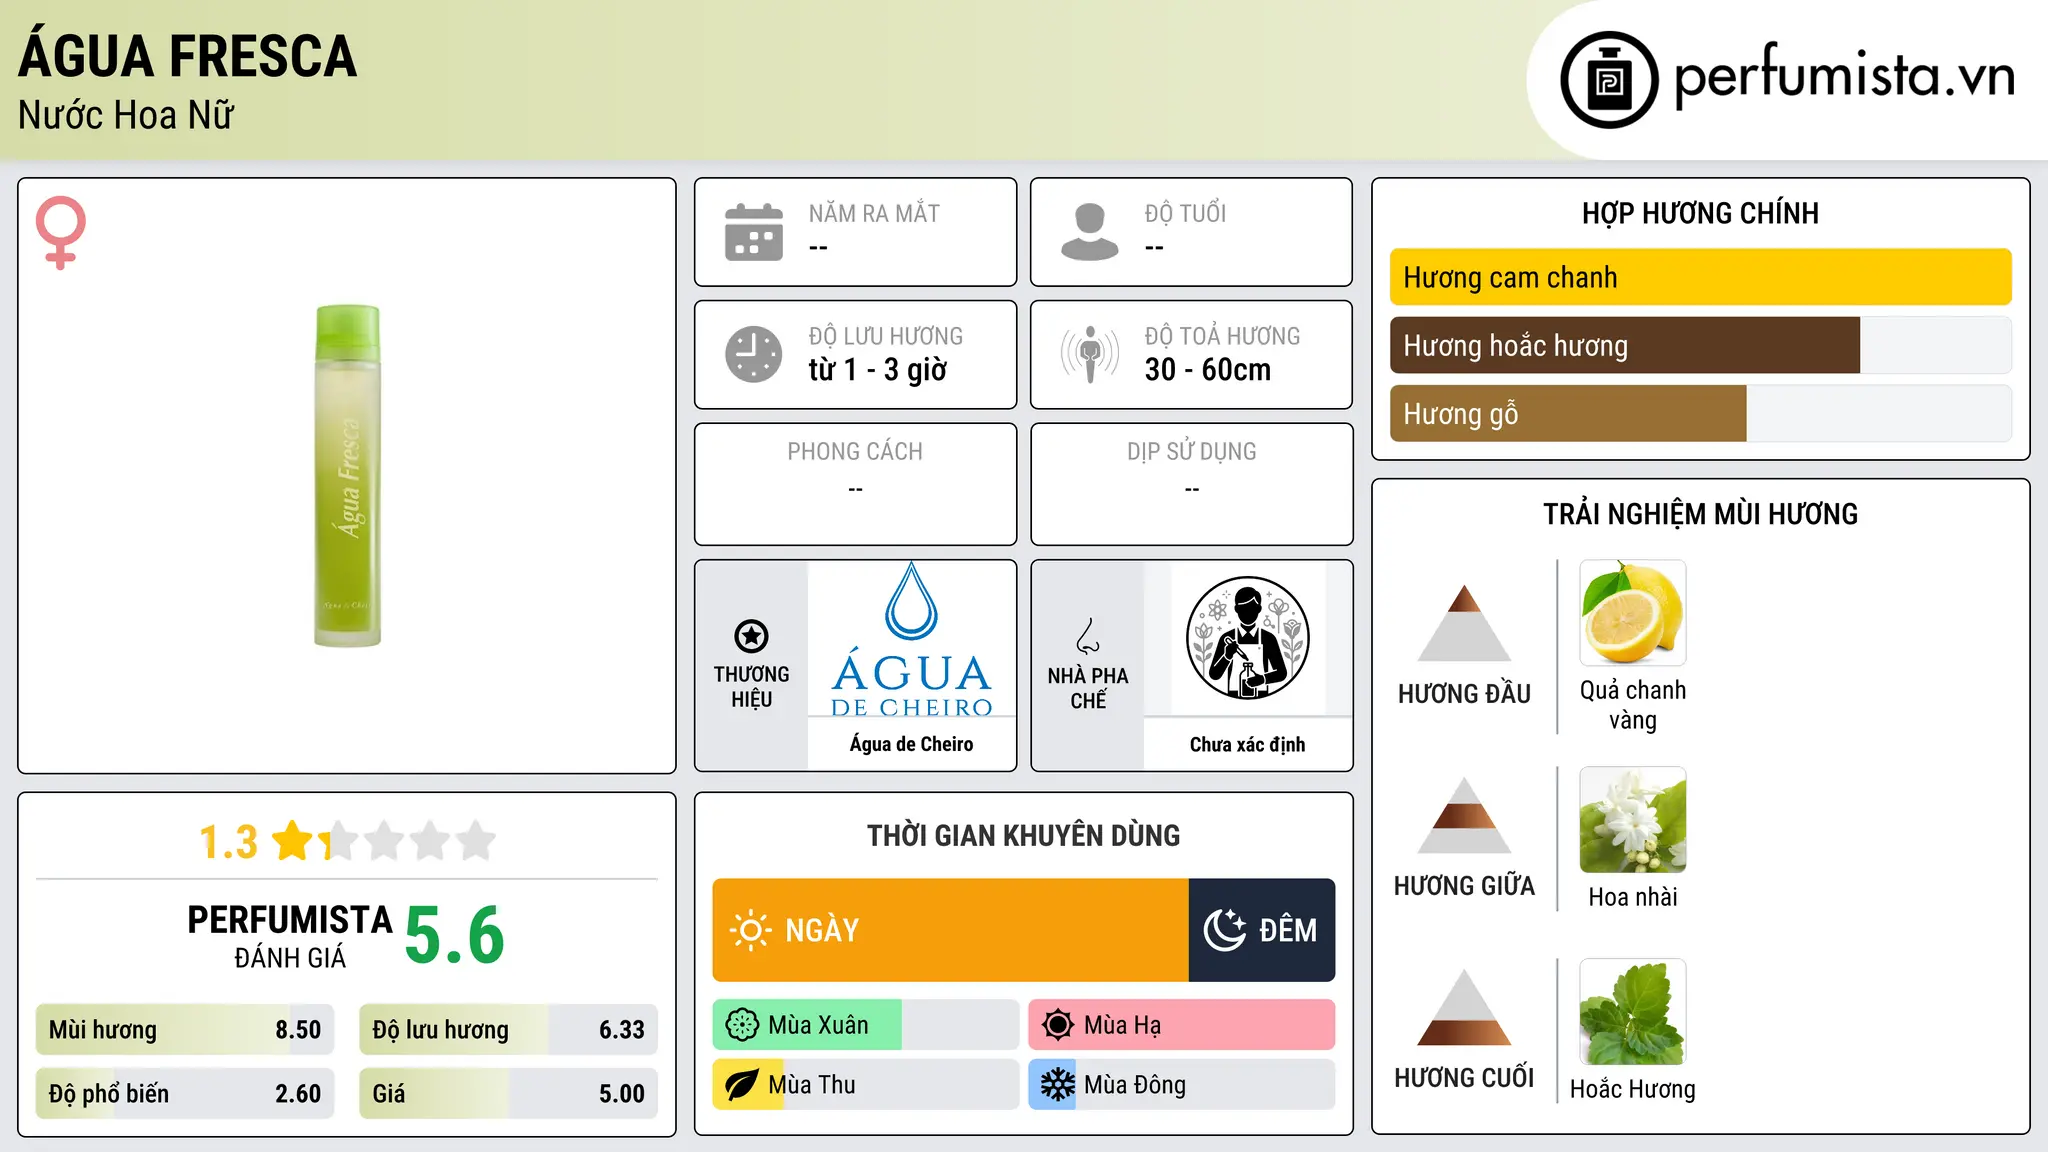
Task: Click the person icon beside Độ tuổi
Action: point(1090,232)
